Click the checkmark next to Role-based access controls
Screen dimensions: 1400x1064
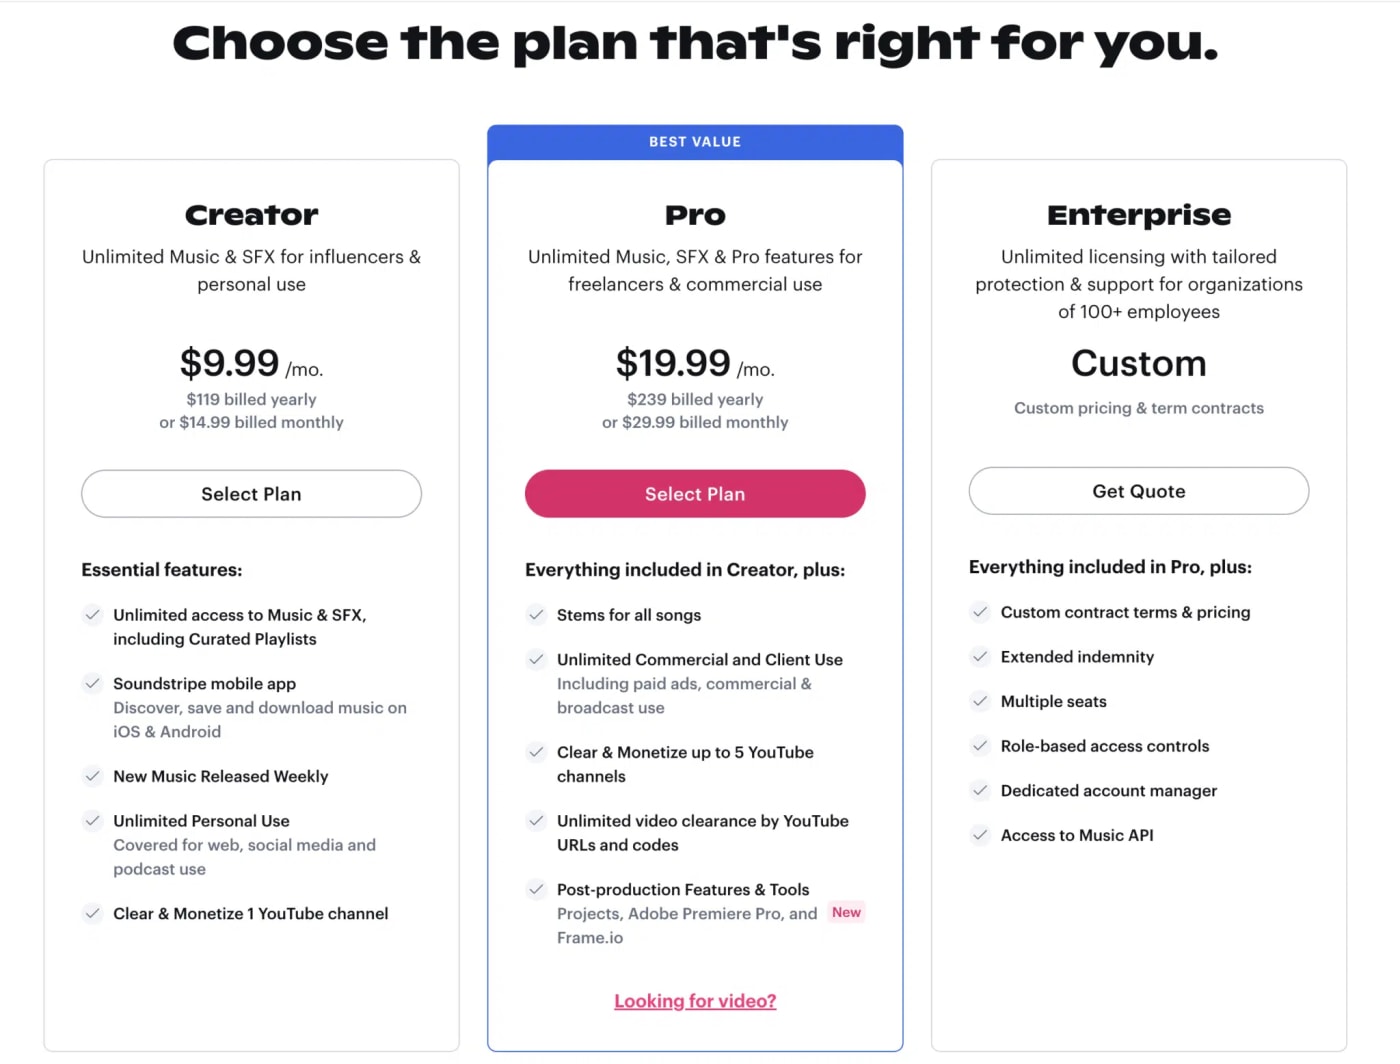(x=979, y=746)
